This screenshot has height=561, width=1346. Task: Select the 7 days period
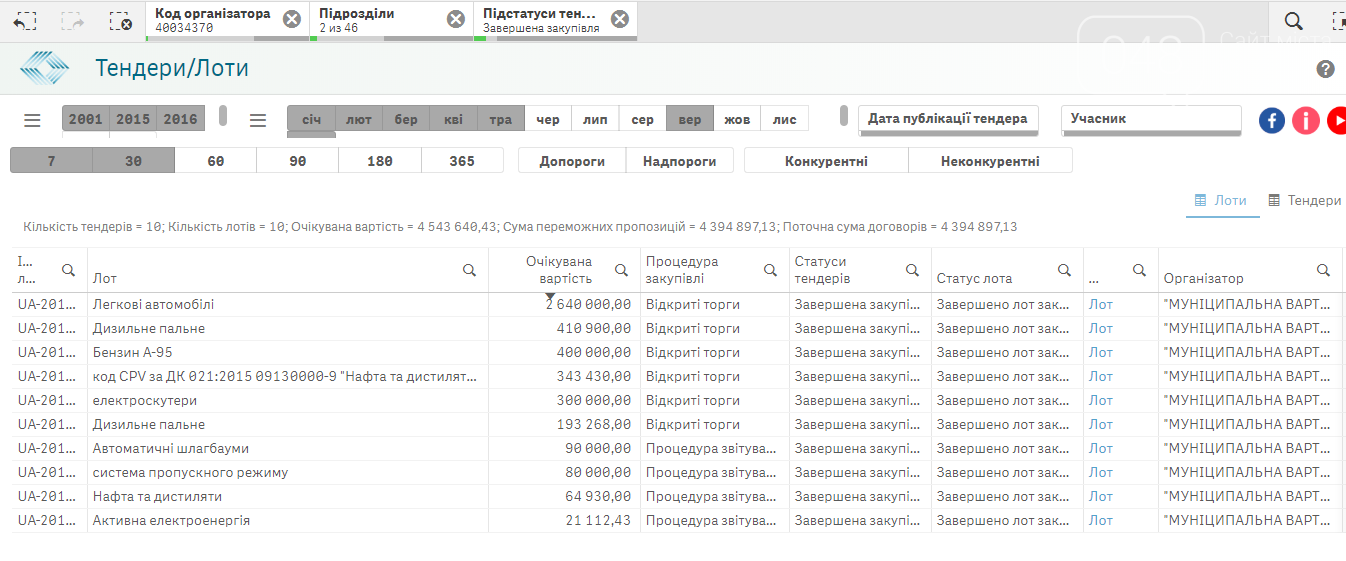pos(51,161)
